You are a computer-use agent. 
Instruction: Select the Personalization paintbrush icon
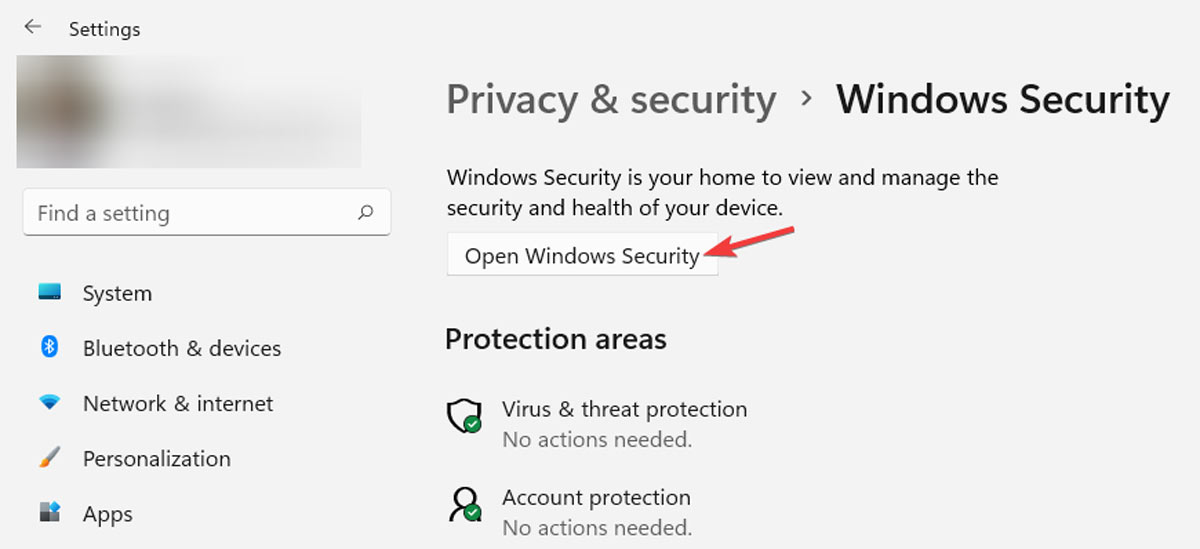click(50, 458)
